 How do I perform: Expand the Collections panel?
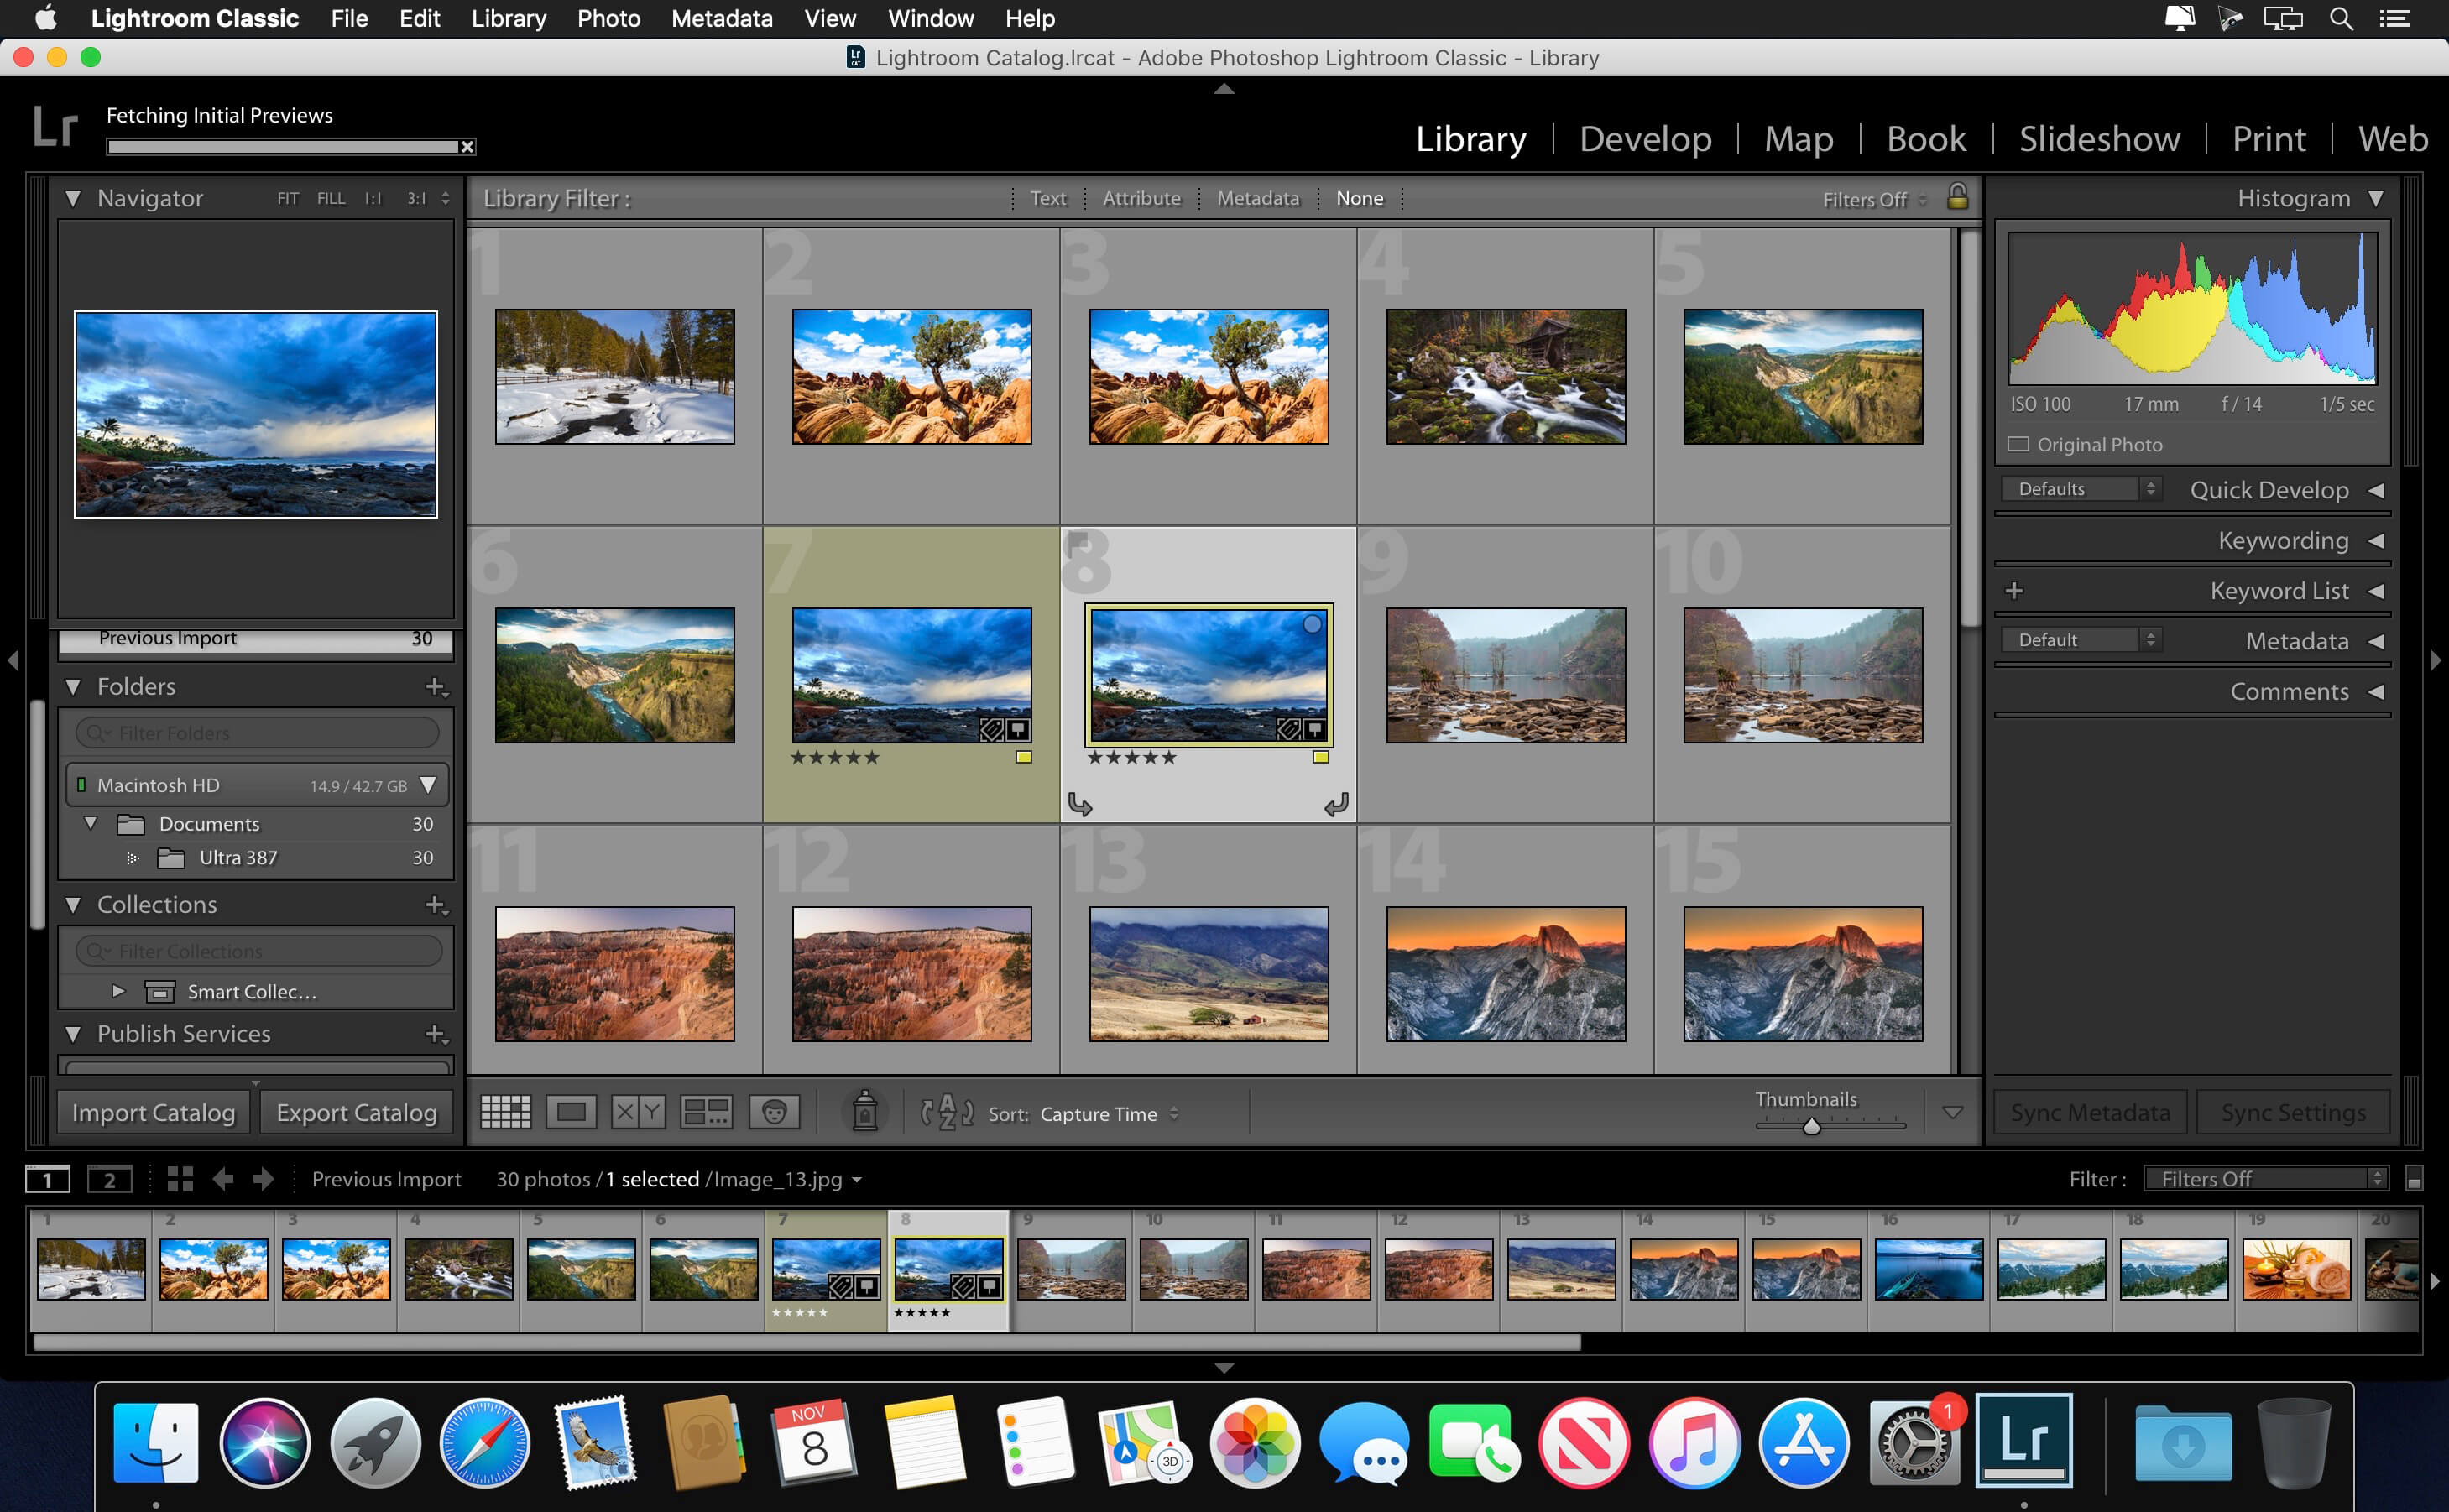click(76, 904)
